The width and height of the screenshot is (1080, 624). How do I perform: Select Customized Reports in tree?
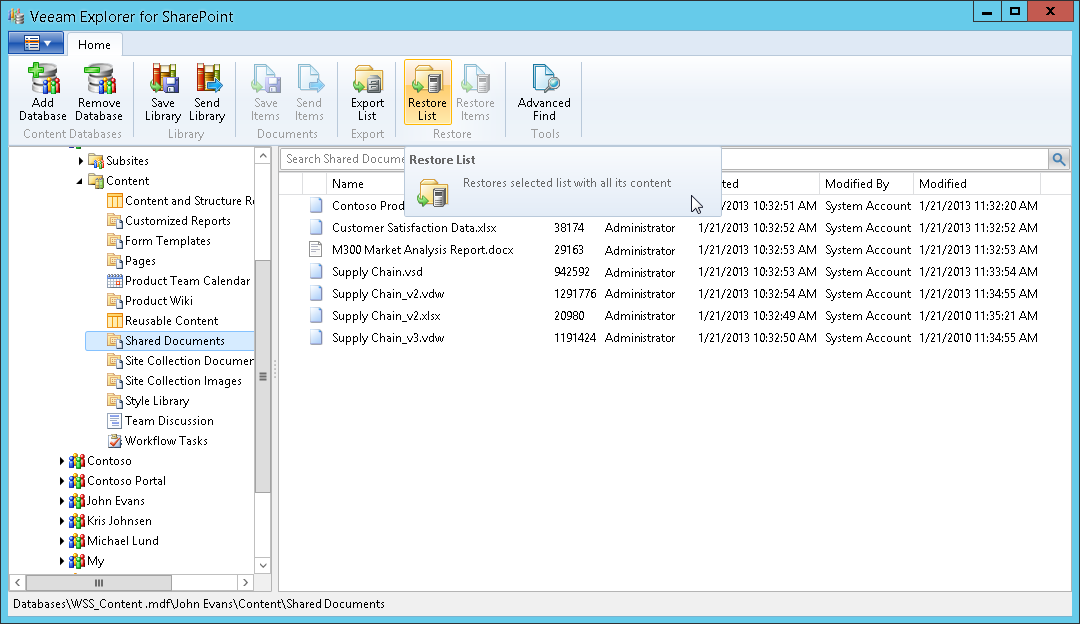pyautogui.click(x=169, y=221)
